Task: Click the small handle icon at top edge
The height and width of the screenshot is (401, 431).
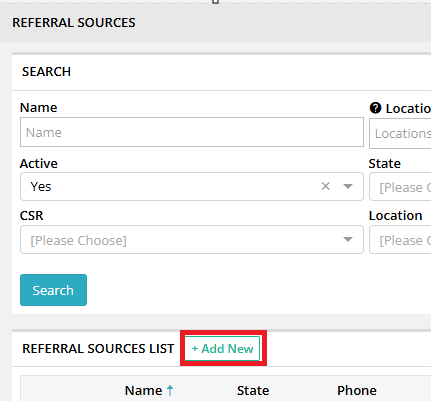Action: click(x=216, y=2)
